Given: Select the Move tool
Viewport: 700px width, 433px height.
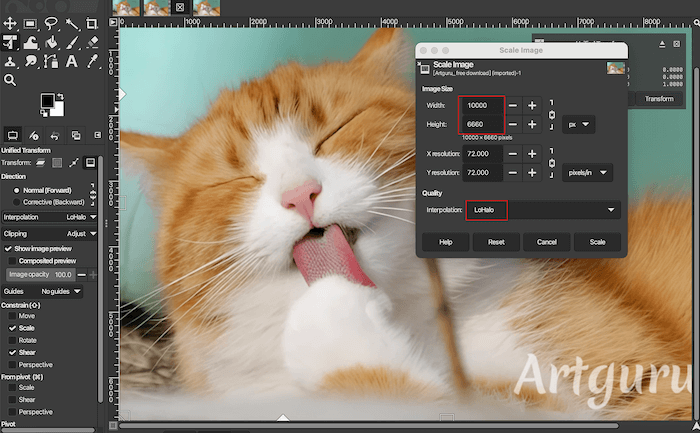Looking at the screenshot, I should 10,23.
